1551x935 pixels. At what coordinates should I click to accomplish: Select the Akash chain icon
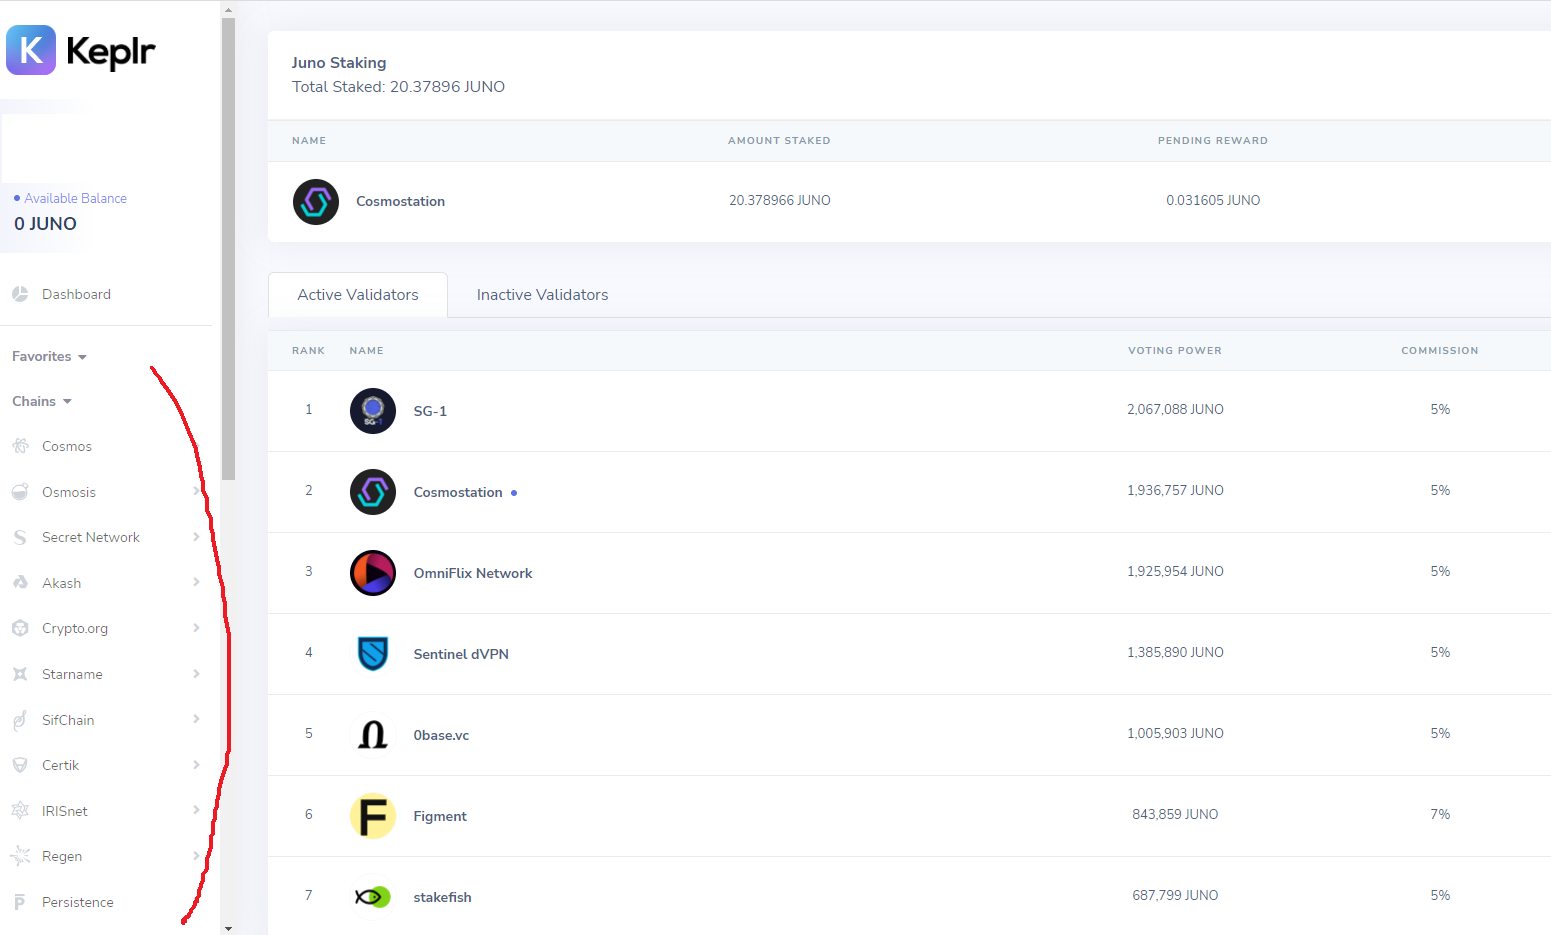pyautogui.click(x=20, y=583)
